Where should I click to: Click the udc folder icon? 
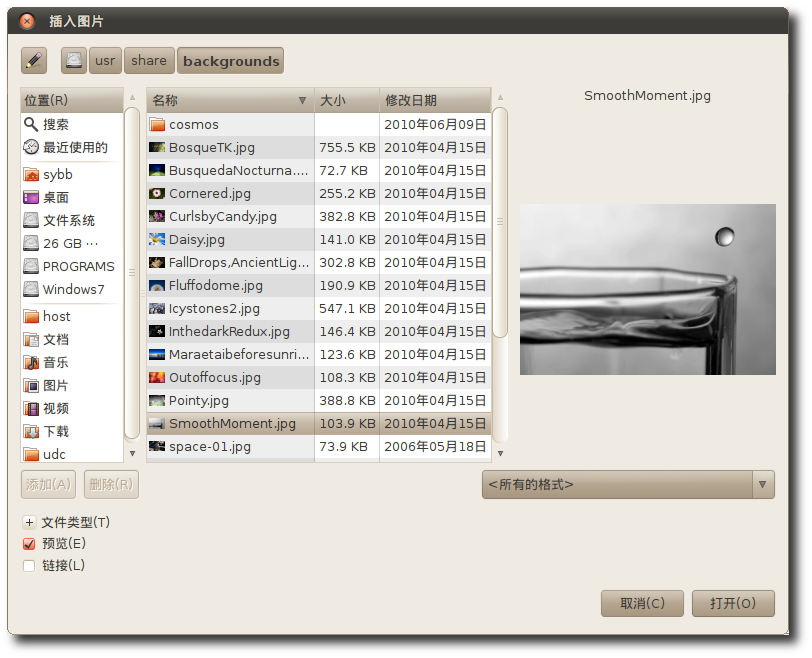click(x=31, y=455)
